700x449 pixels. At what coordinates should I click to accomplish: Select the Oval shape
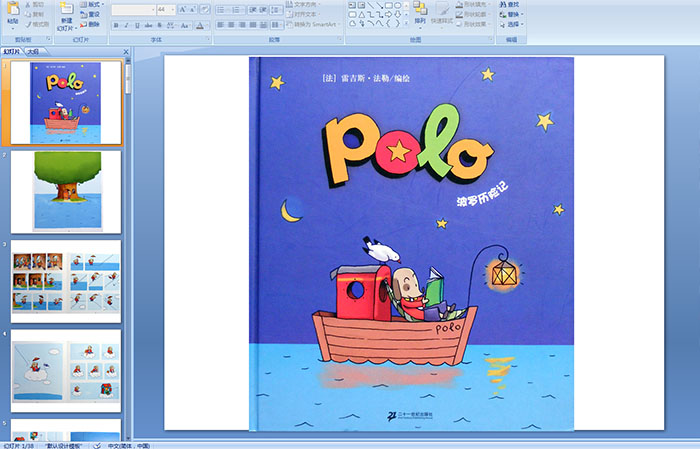tap(397, 5)
